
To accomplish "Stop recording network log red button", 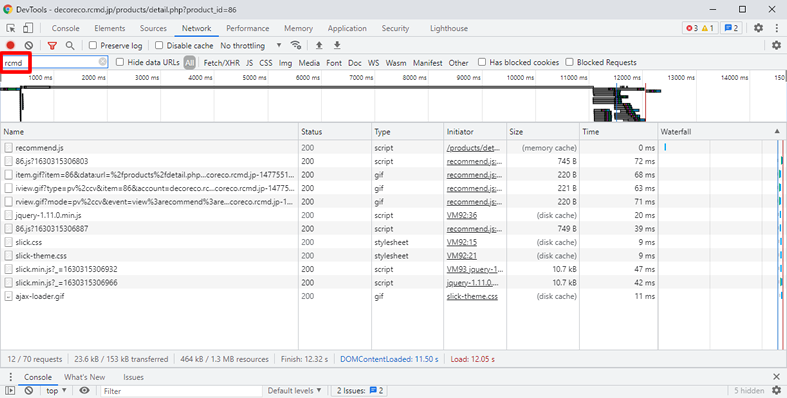I will point(11,45).
